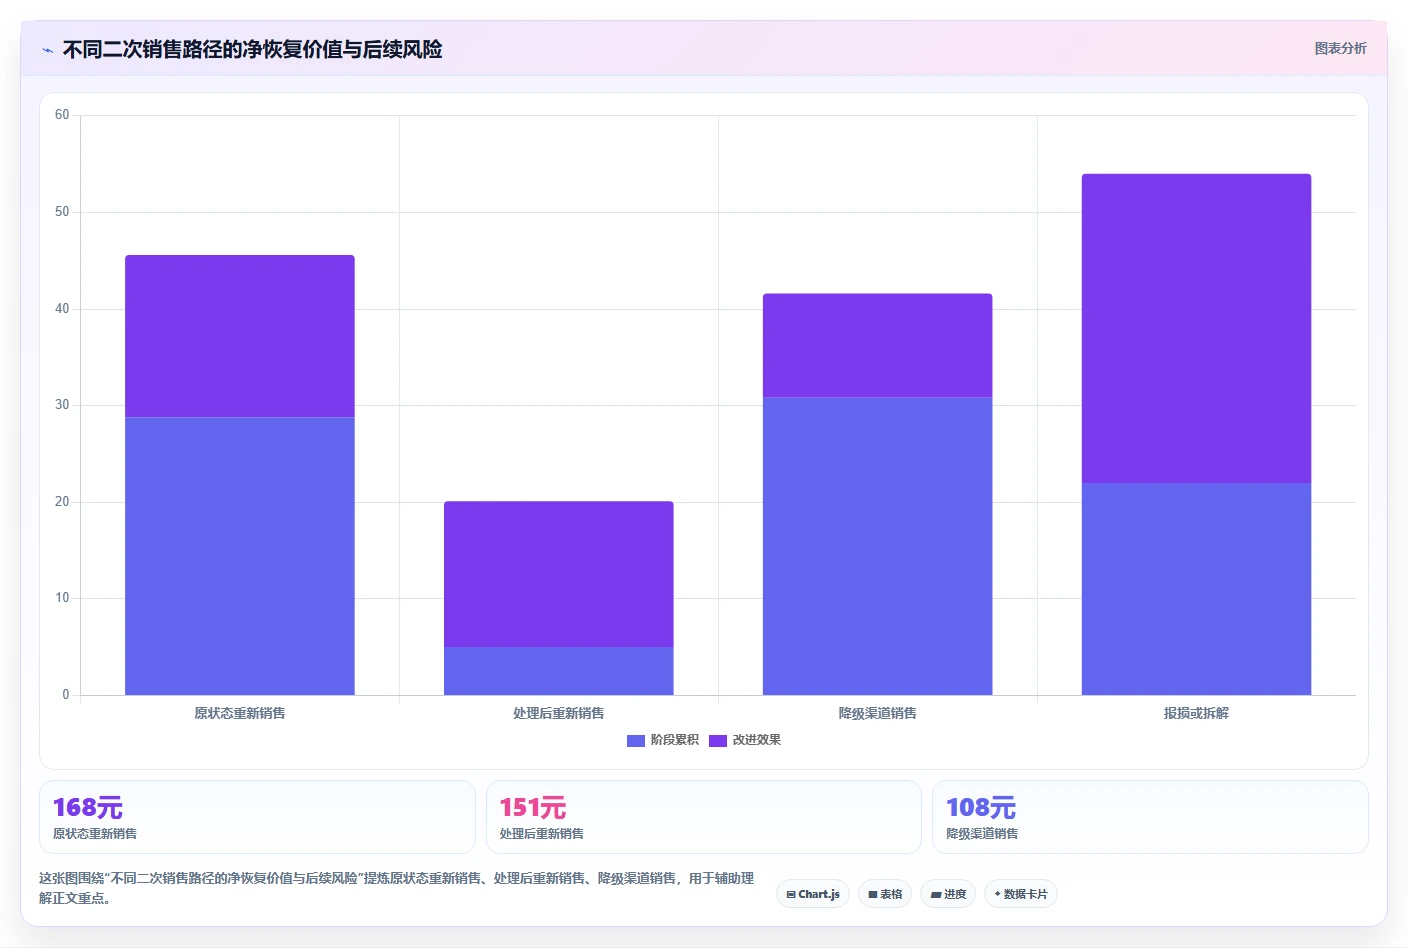1408x948 pixels.
Task: Click the blue bar segment for 处理后重新销售
Action: [559, 671]
